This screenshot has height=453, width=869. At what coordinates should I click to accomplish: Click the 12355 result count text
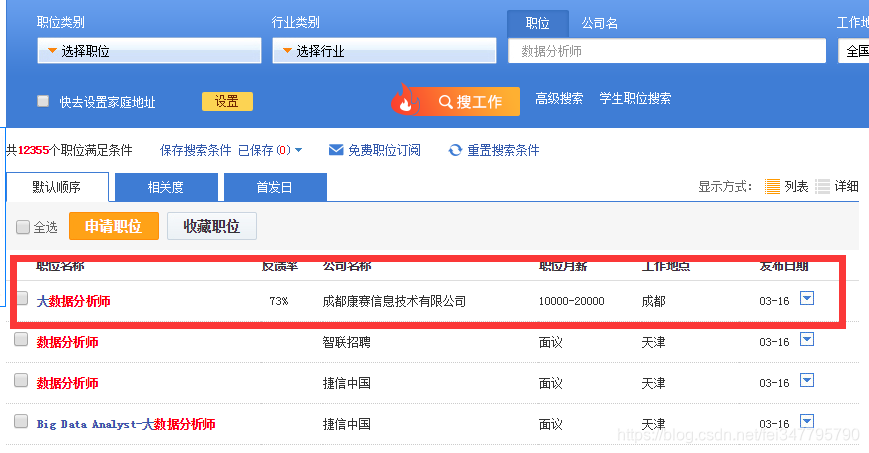pos(33,150)
